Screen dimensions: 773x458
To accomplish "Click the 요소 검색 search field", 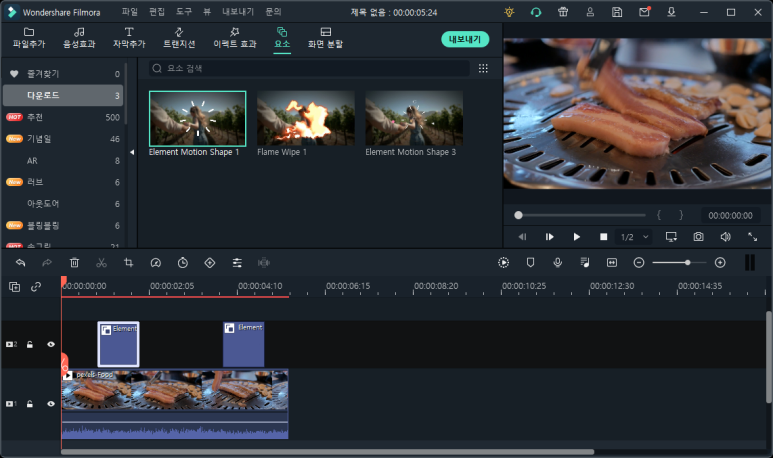I will coord(309,69).
